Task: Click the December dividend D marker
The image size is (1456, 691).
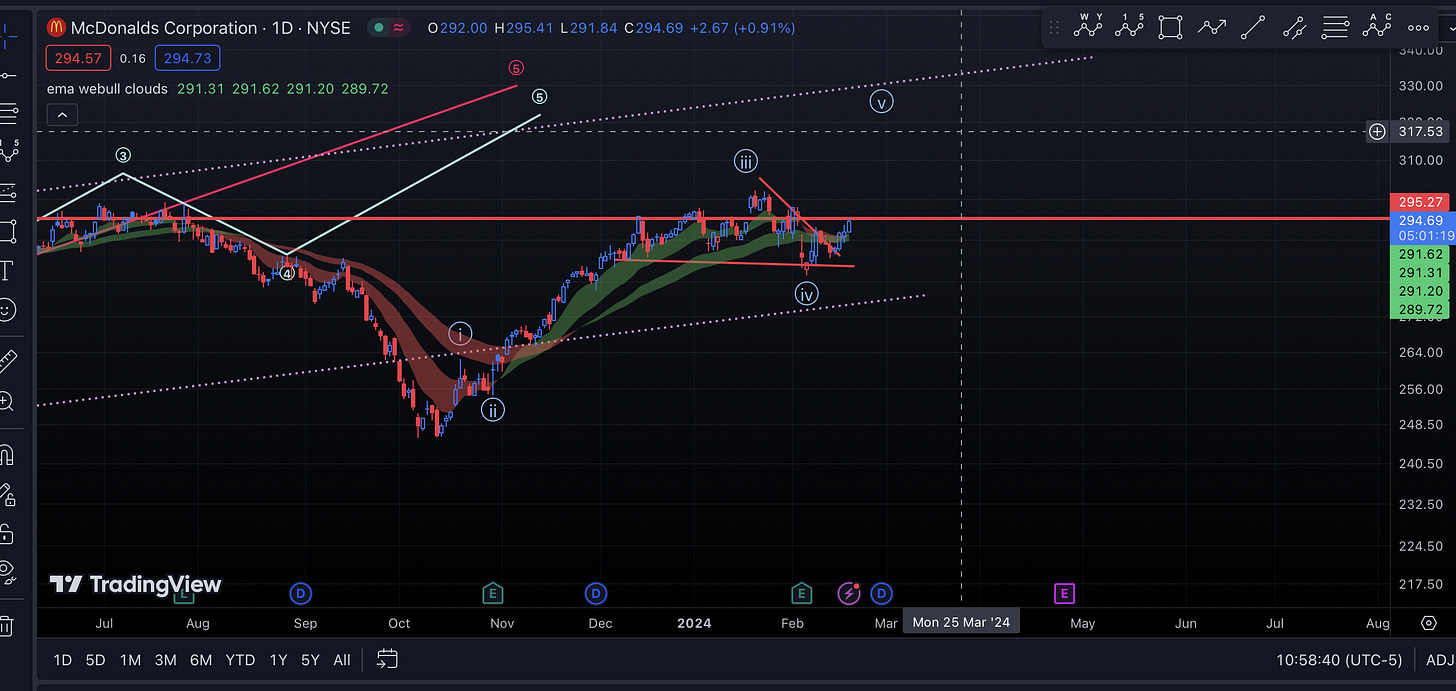Action: point(596,594)
